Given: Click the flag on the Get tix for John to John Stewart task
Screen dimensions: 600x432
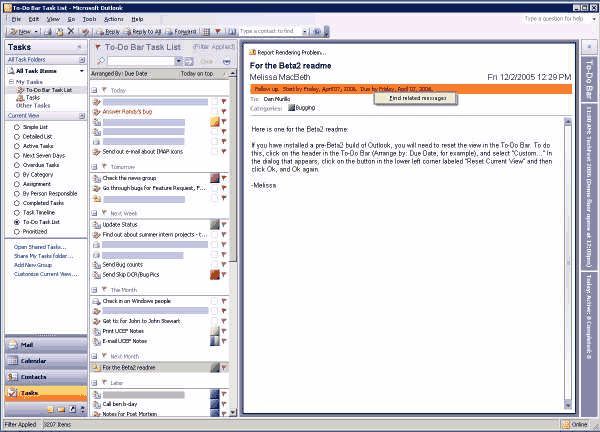Looking at the screenshot, I should [224, 321].
